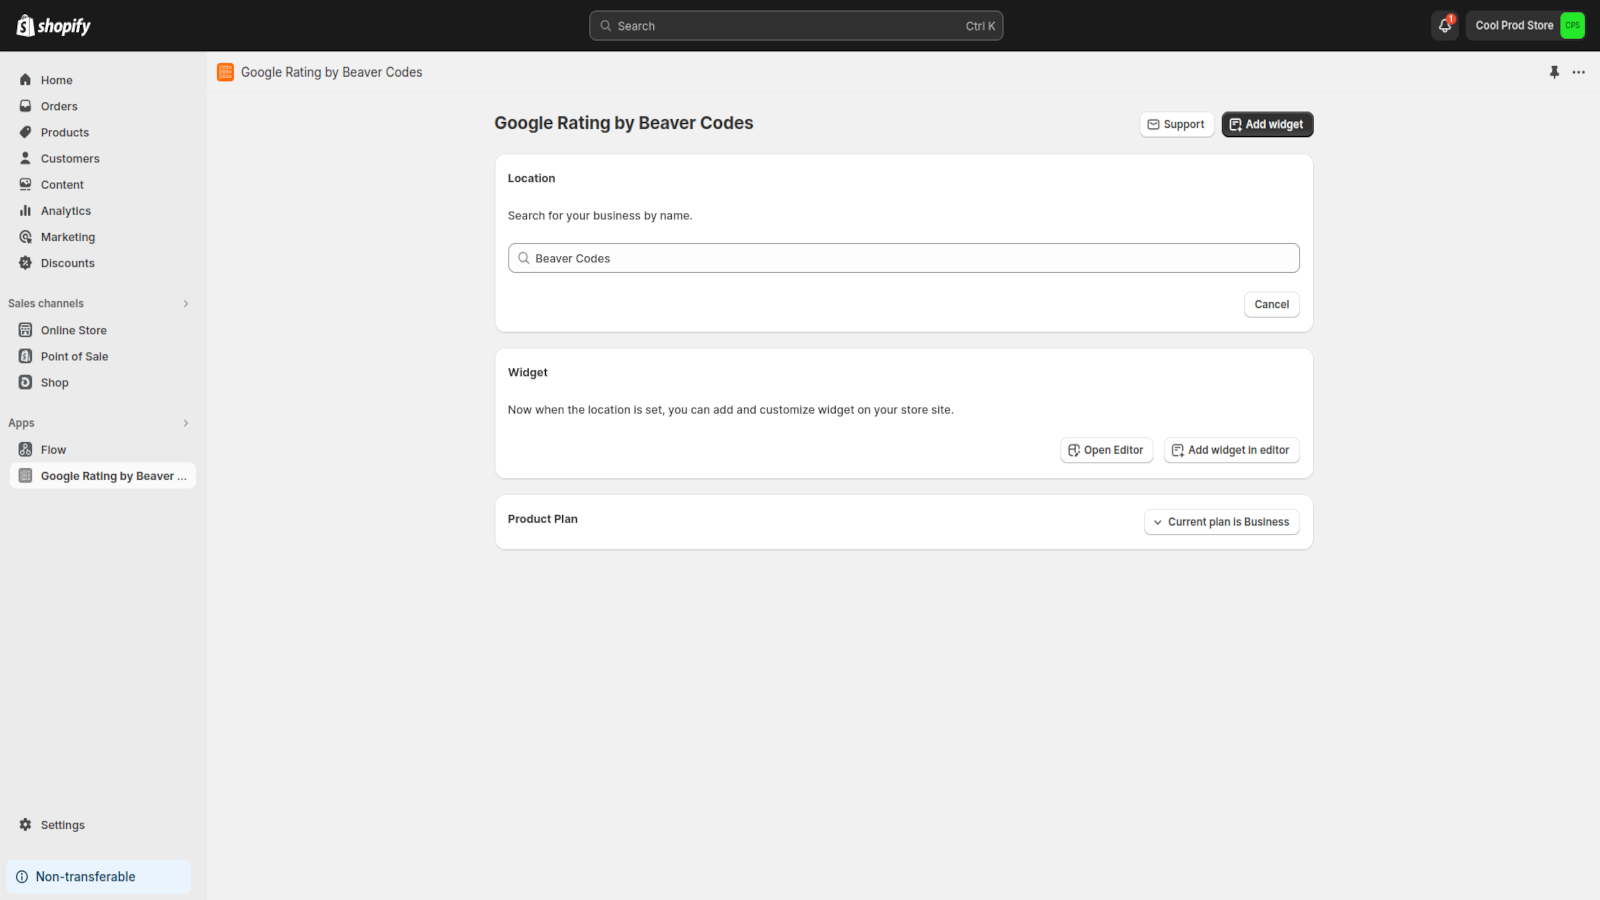Click the Sales channels heading
1600x900 pixels.
click(x=46, y=304)
